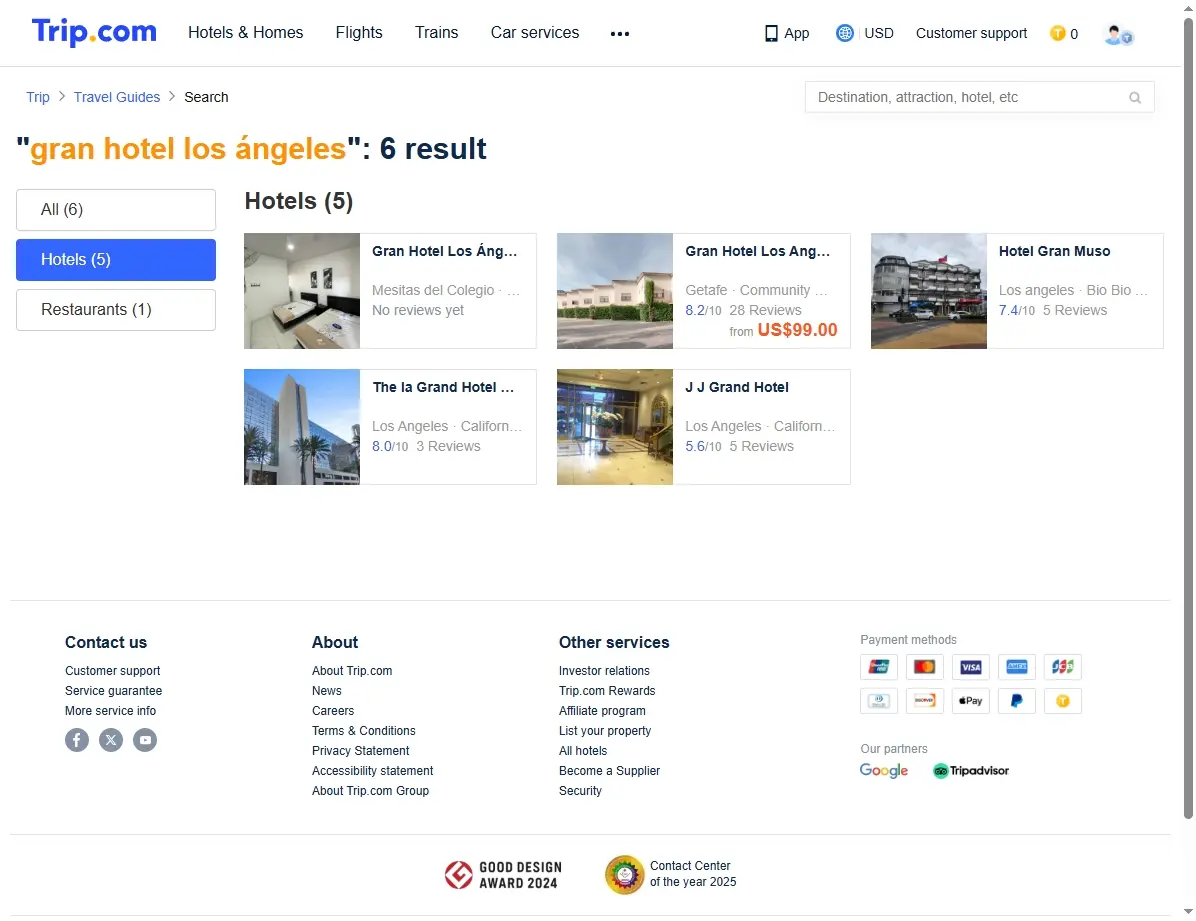
Task: Go to Trip breadcrumb link
Action: (38, 98)
